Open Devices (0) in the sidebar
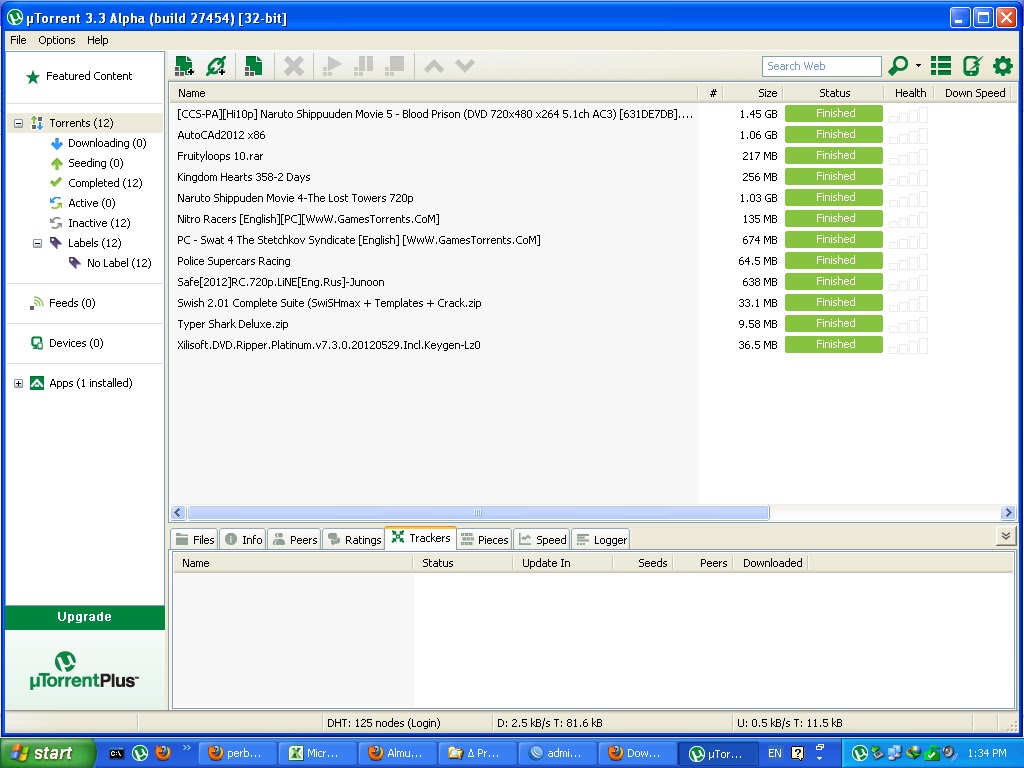 (x=76, y=343)
